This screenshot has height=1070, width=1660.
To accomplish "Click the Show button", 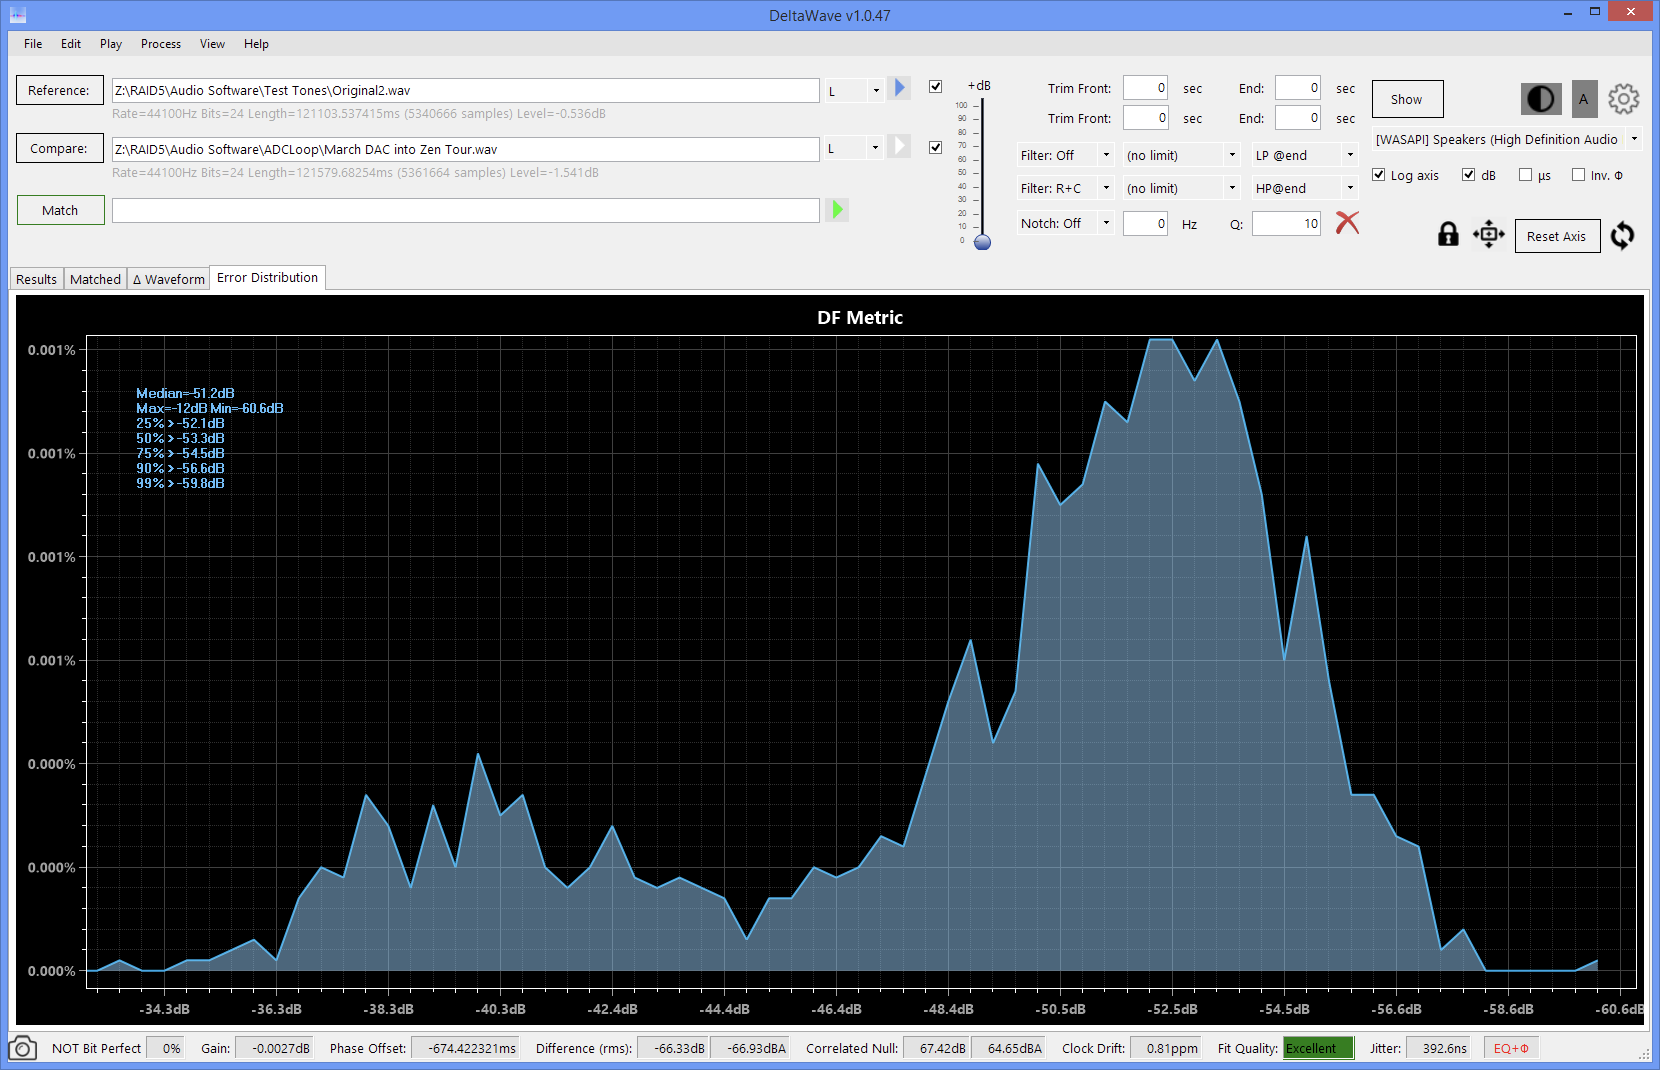I will click(x=1407, y=99).
